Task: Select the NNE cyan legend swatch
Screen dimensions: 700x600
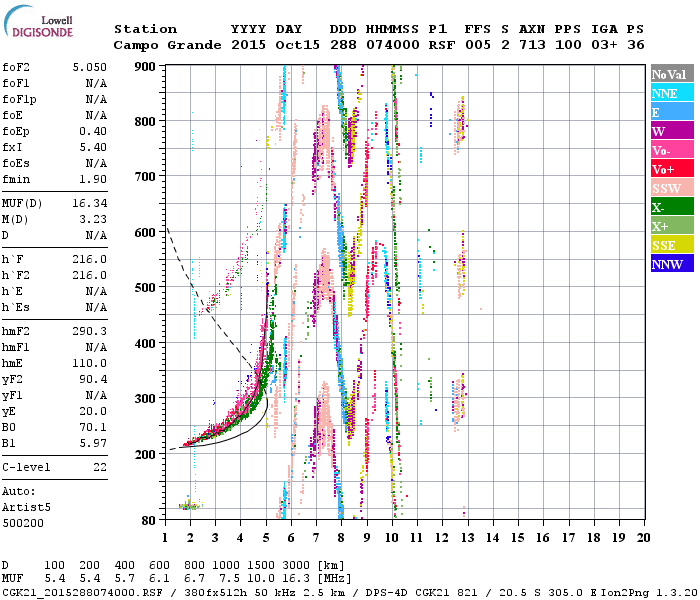Action: [x=672, y=93]
